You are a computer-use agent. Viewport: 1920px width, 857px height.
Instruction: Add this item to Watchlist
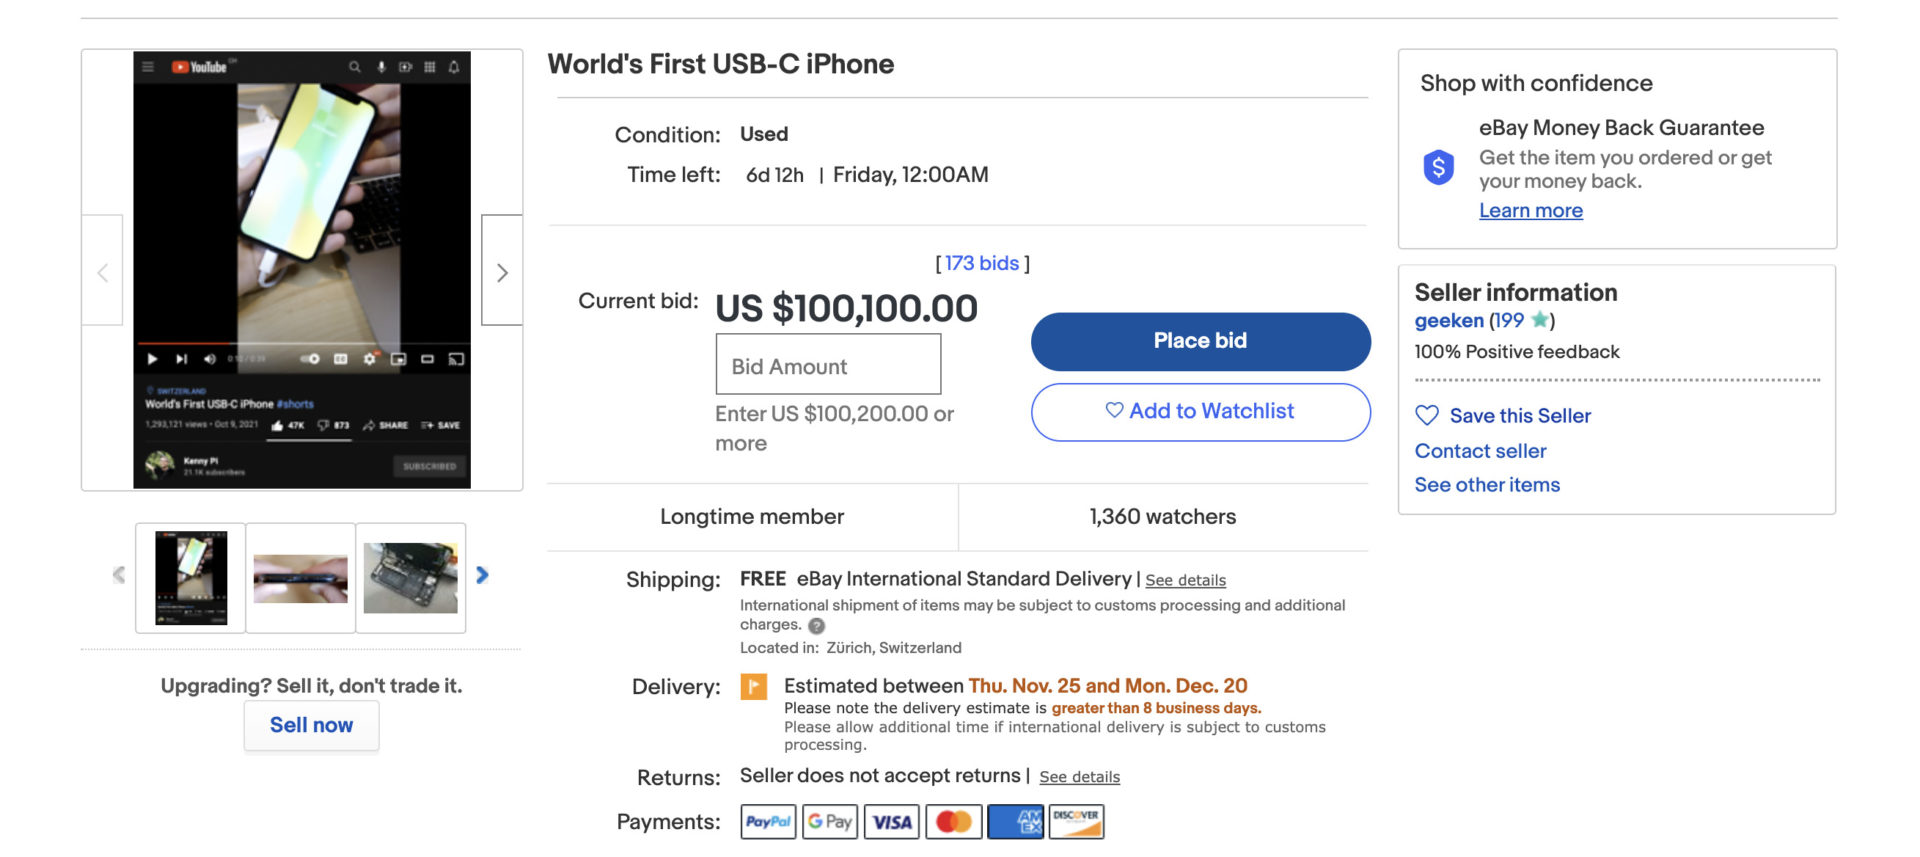coord(1200,412)
